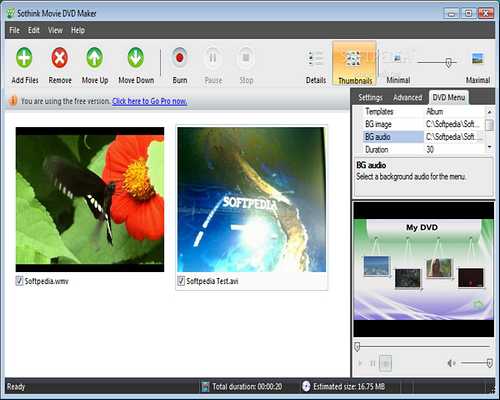The image size is (500, 400).
Task: Click the BG image file path value
Action: click(x=453, y=124)
